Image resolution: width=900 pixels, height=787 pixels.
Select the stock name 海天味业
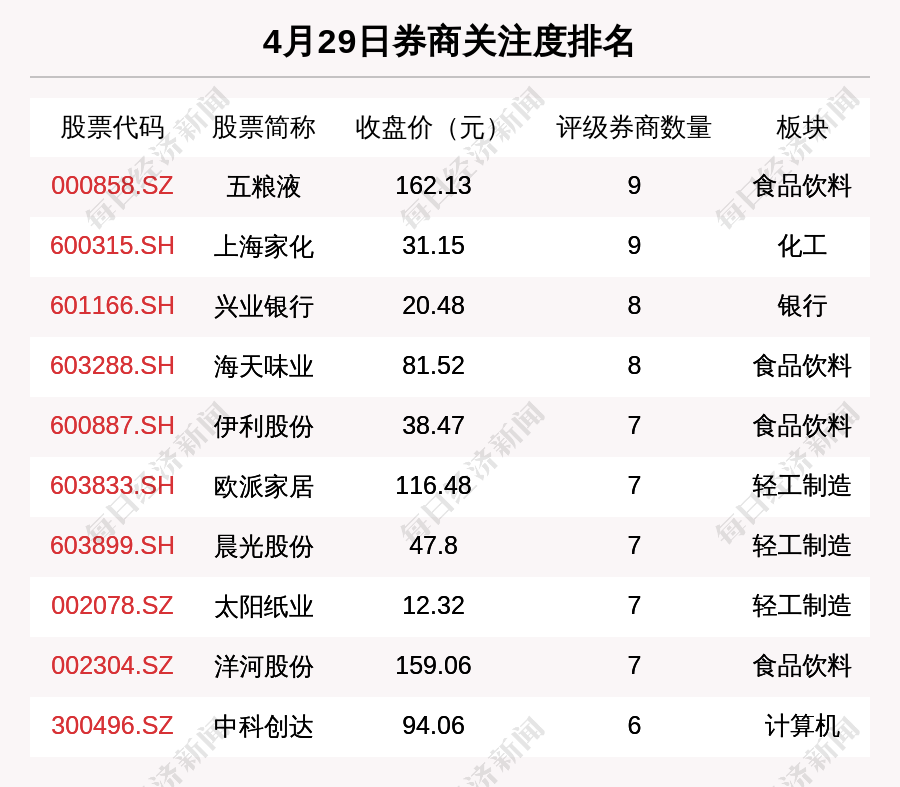(x=263, y=367)
